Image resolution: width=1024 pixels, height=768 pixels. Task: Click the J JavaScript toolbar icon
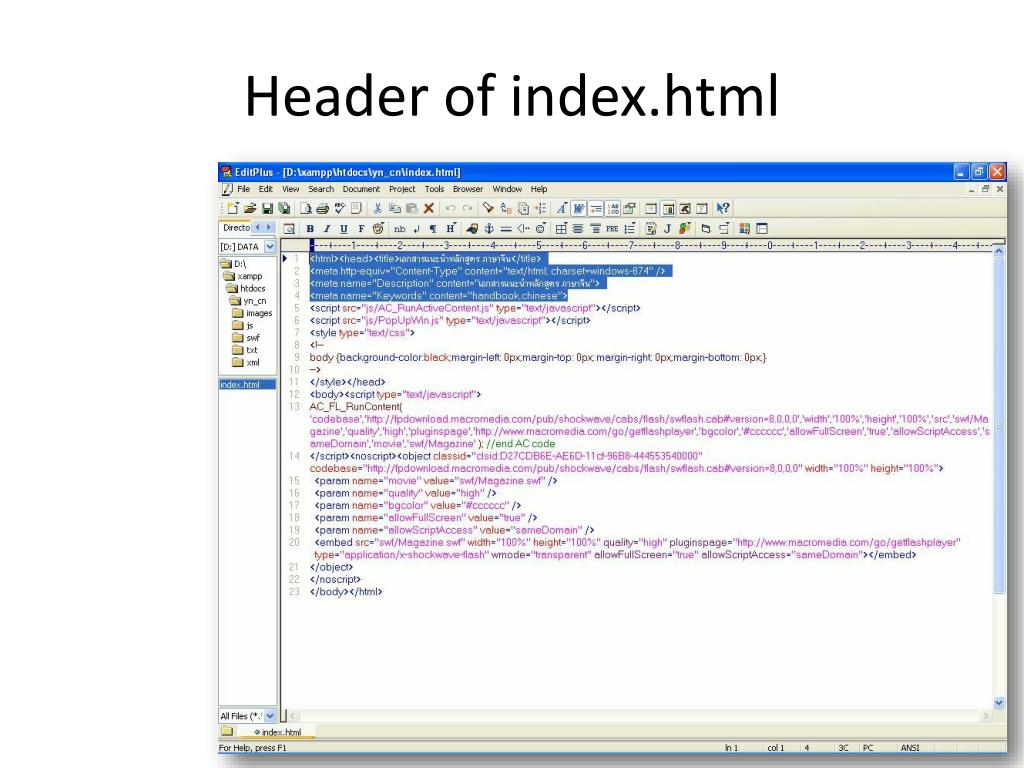coord(667,229)
